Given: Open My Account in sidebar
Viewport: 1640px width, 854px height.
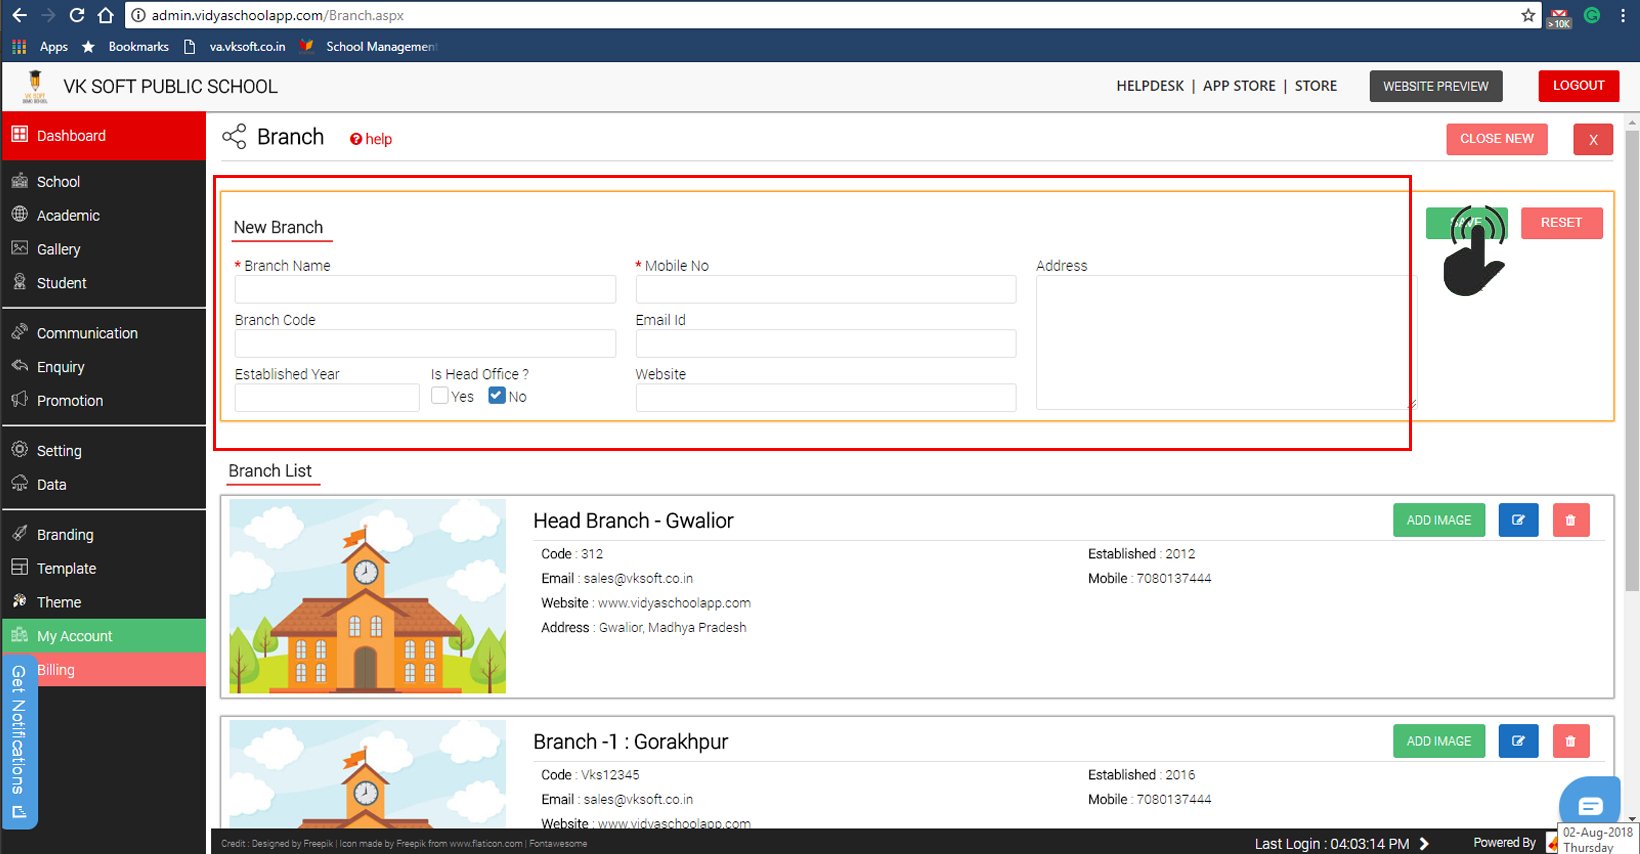Looking at the screenshot, I should pyautogui.click(x=104, y=636).
